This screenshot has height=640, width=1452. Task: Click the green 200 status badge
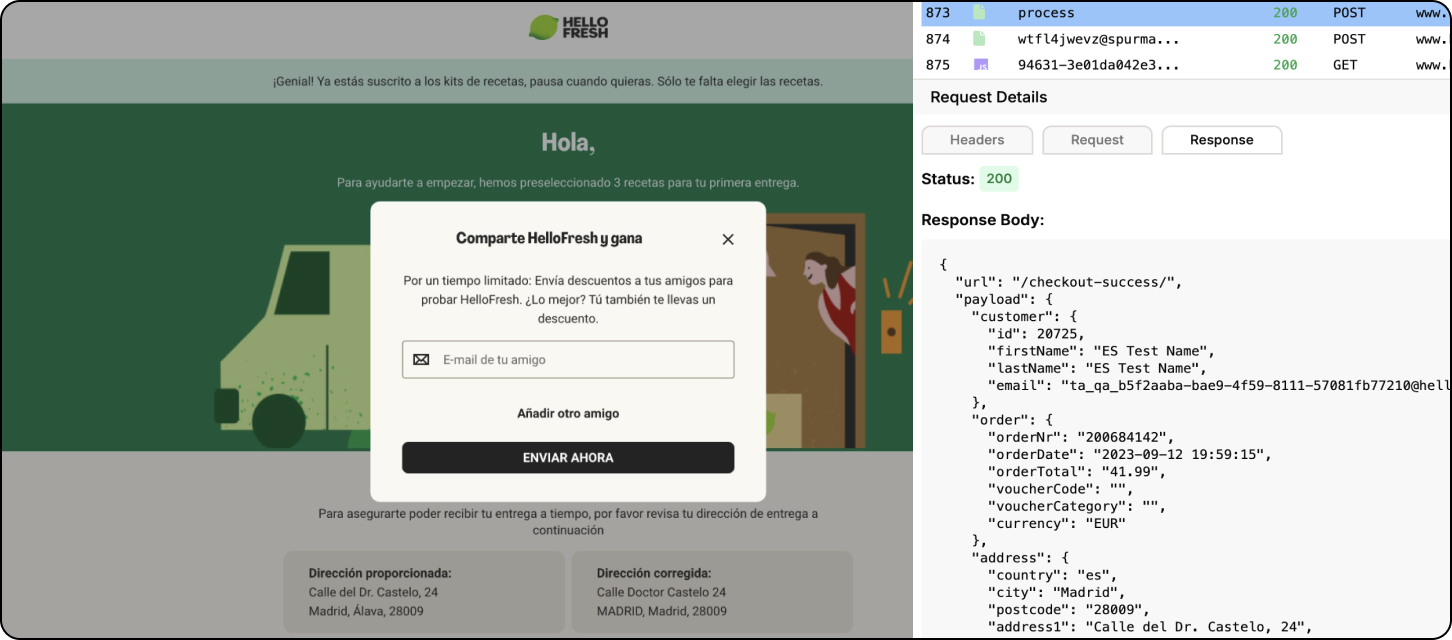[999, 179]
